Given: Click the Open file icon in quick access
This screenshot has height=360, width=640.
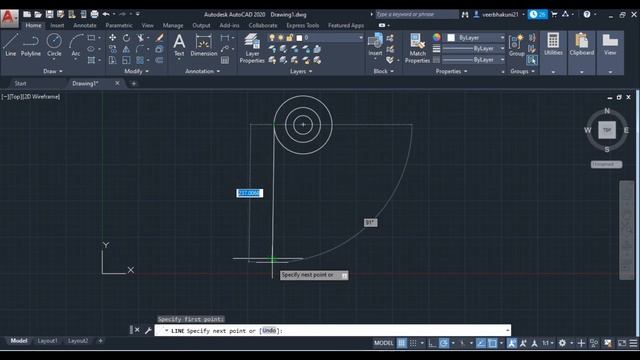Looking at the screenshot, I should [x=38, y=14].
